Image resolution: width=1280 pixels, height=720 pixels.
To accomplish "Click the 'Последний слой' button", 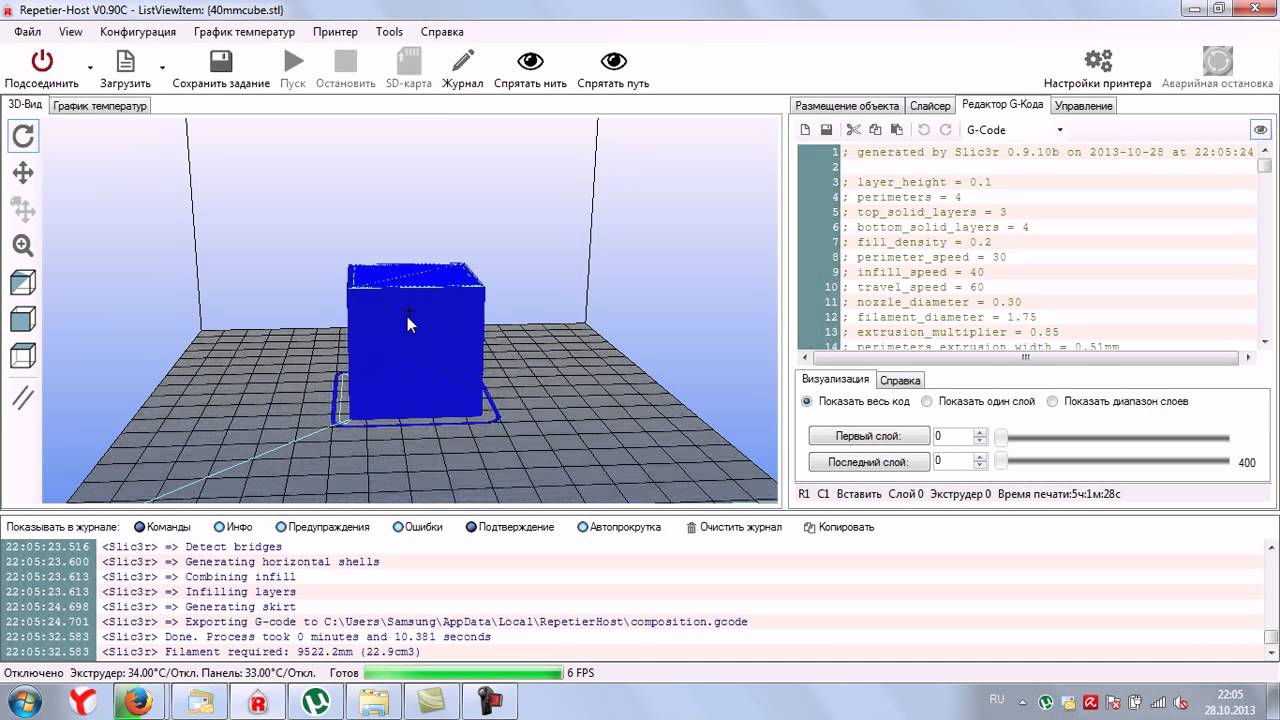I will (868, 462).
